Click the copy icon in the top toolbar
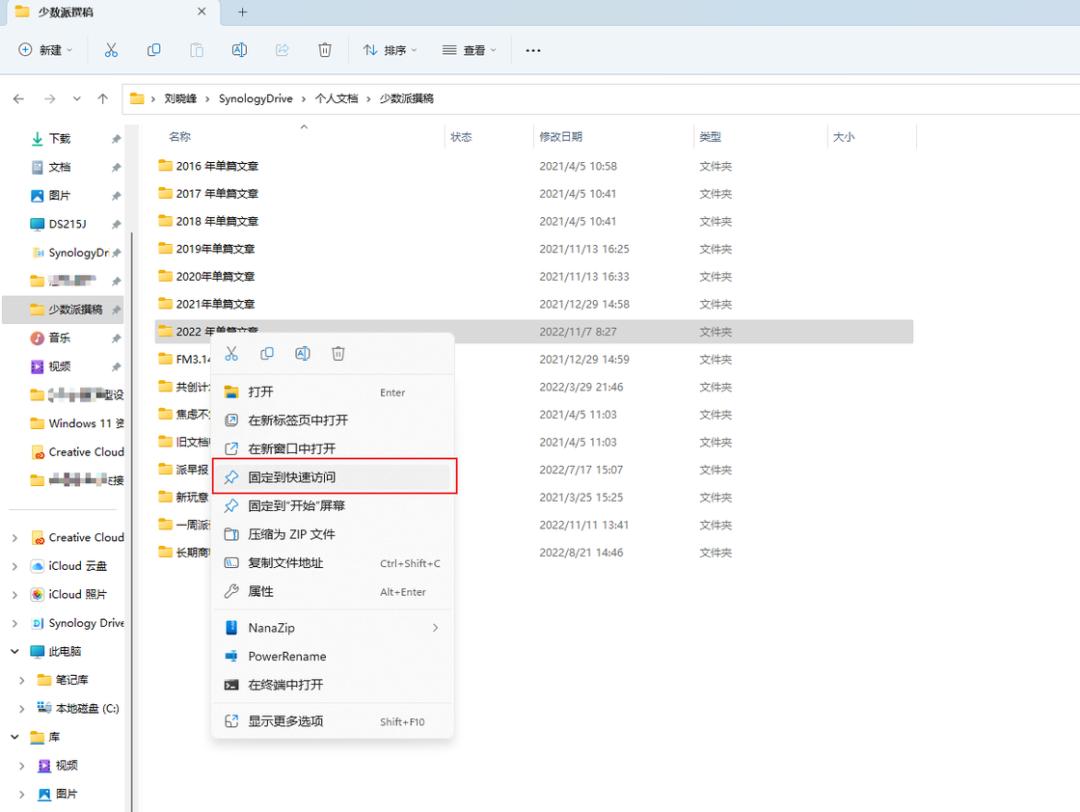This screenshot has width=1080, height=812. 154,50
